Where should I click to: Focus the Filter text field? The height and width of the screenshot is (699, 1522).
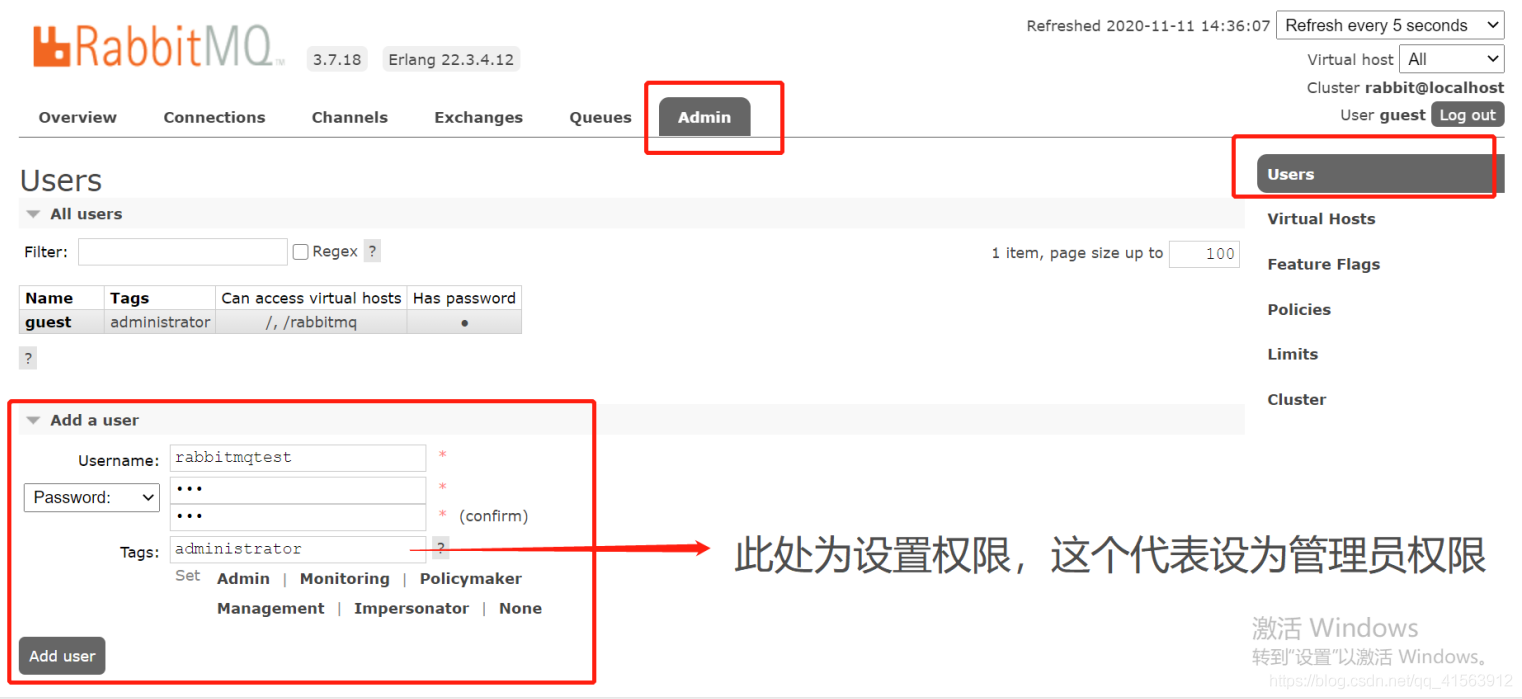point(182,252)
